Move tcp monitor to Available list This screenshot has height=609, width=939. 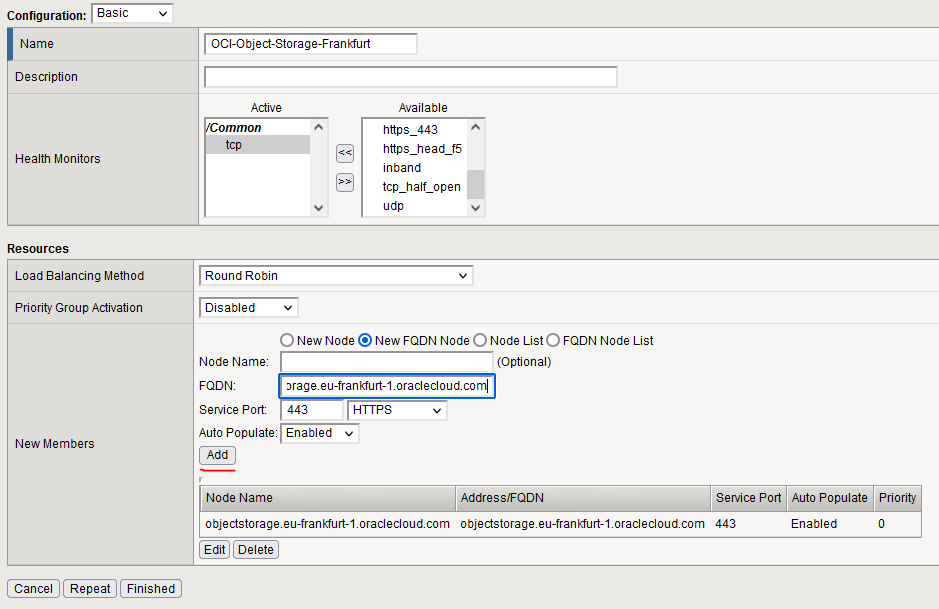click(x=344, y=182)
